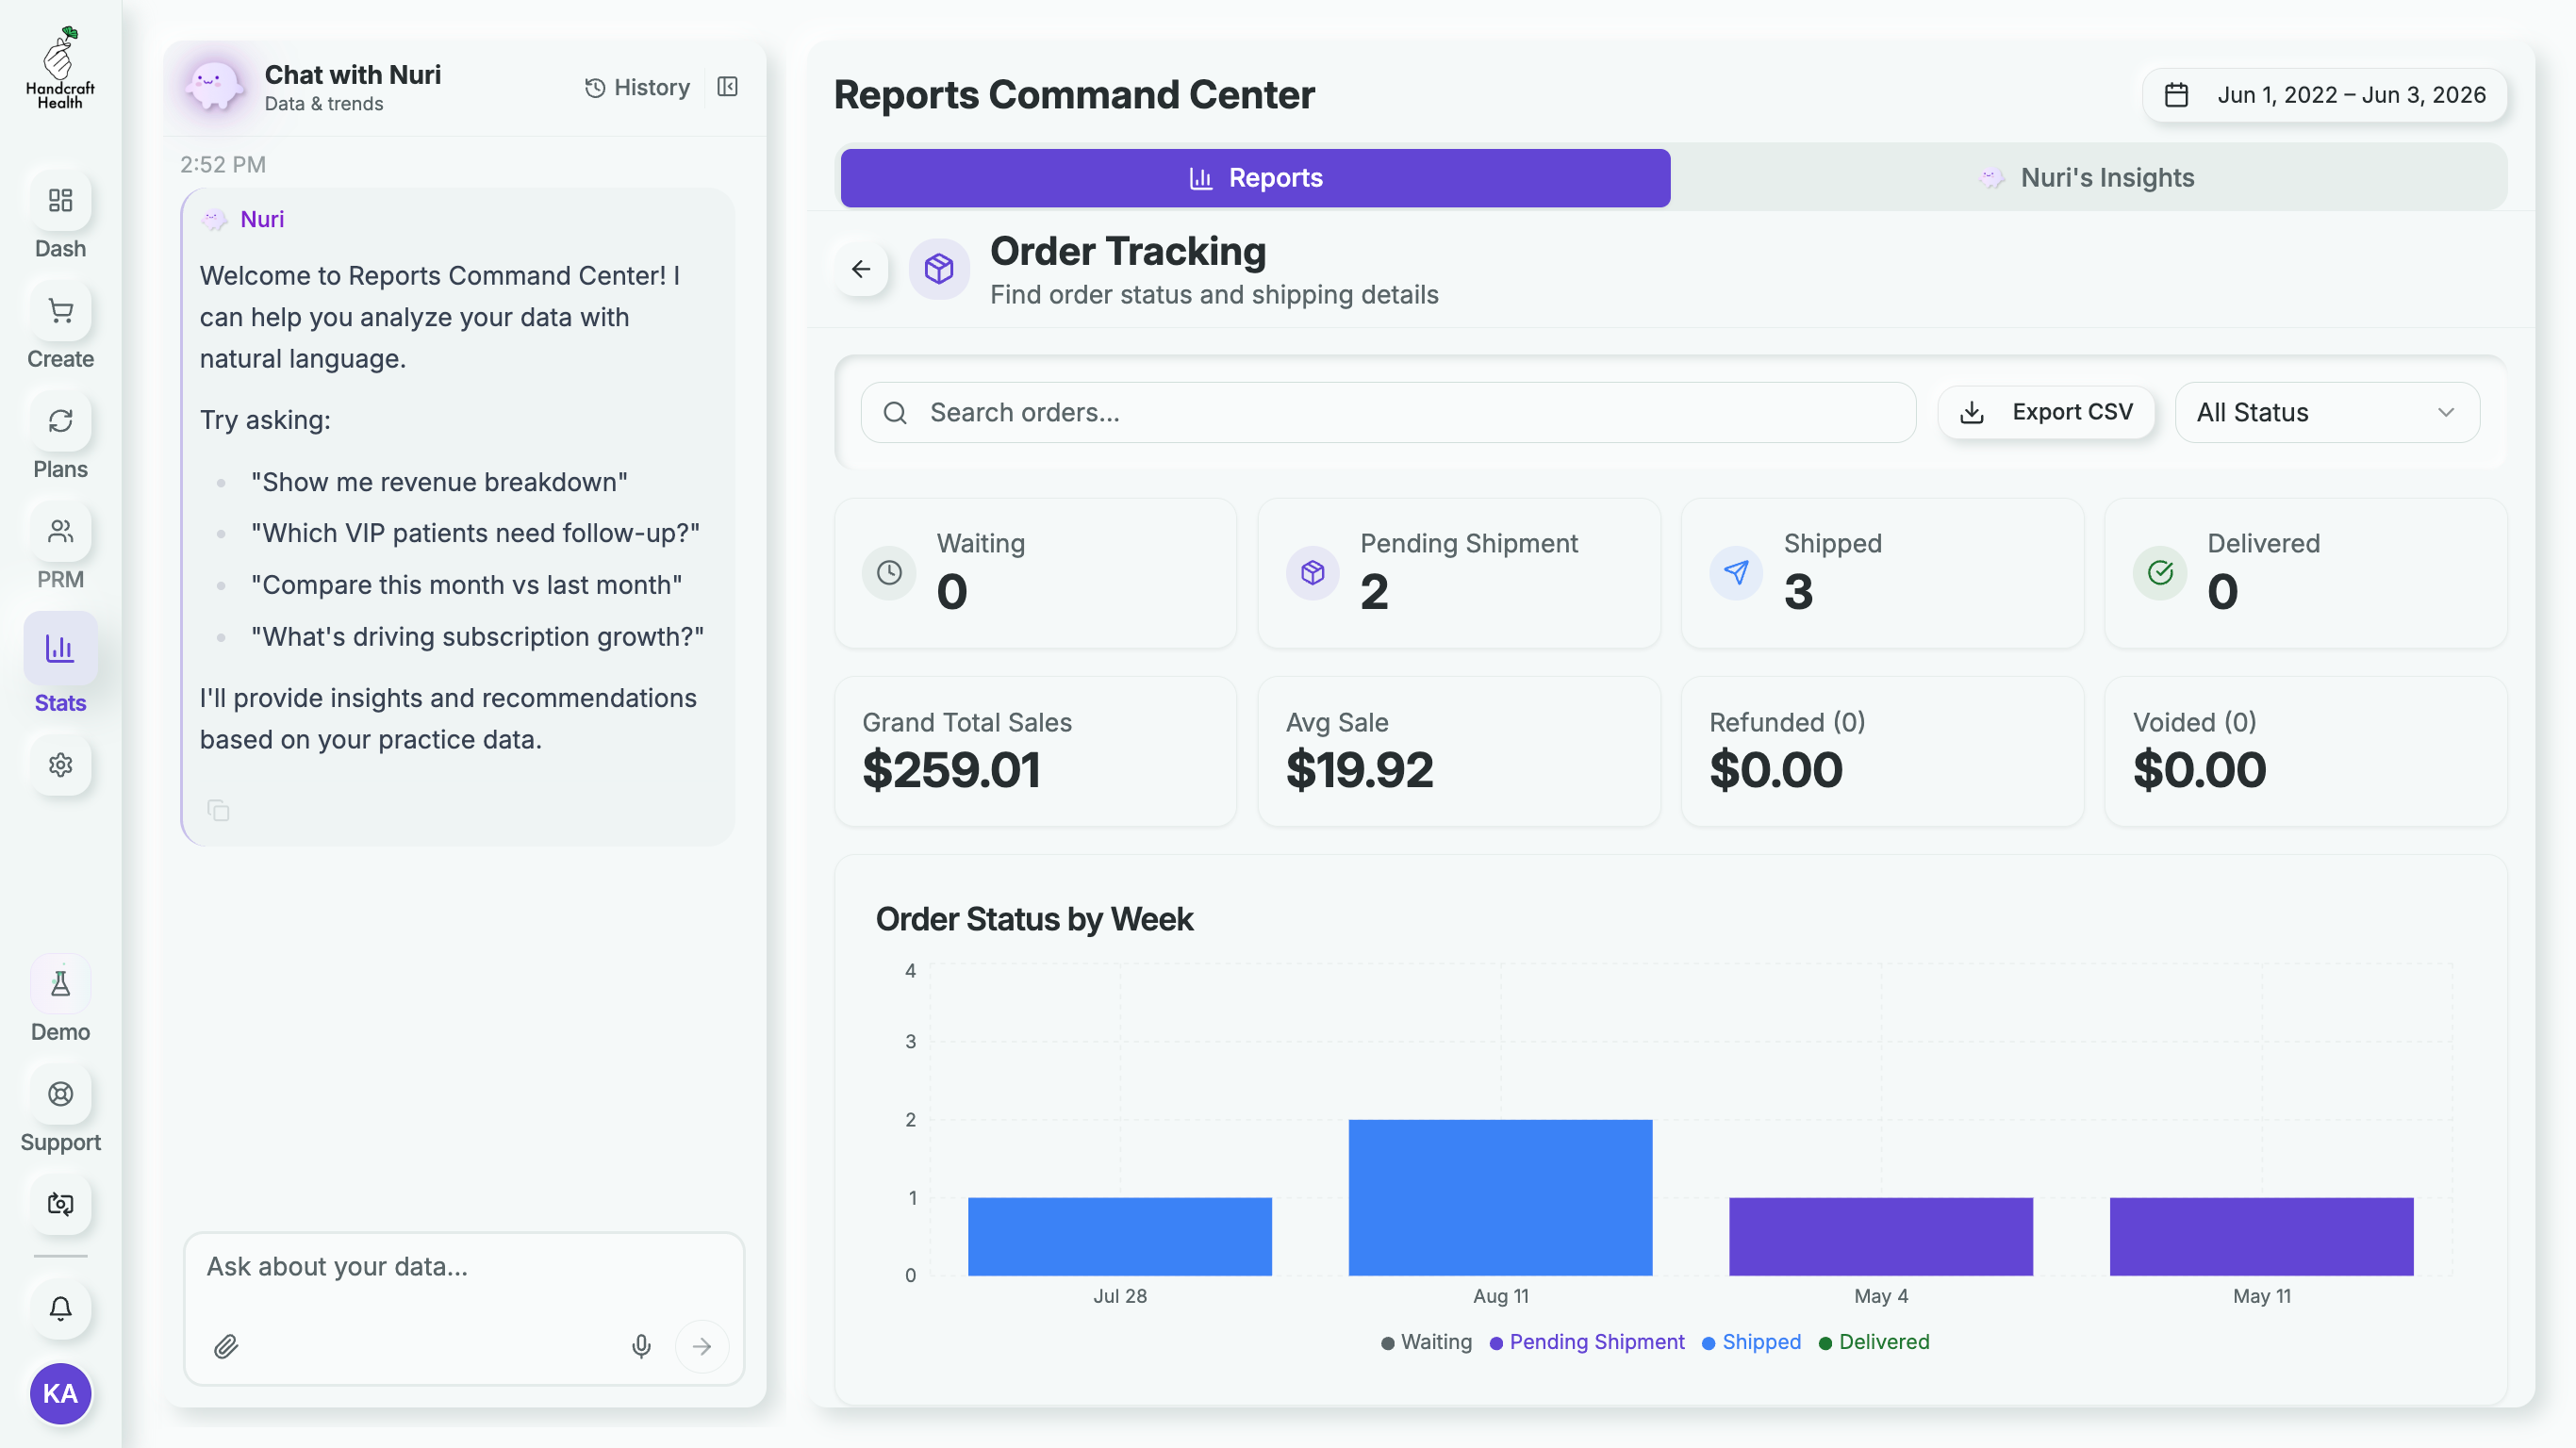Open the PRM people icon
The height and width of the screenshot is (1448, 2576).
pos(60,532)
